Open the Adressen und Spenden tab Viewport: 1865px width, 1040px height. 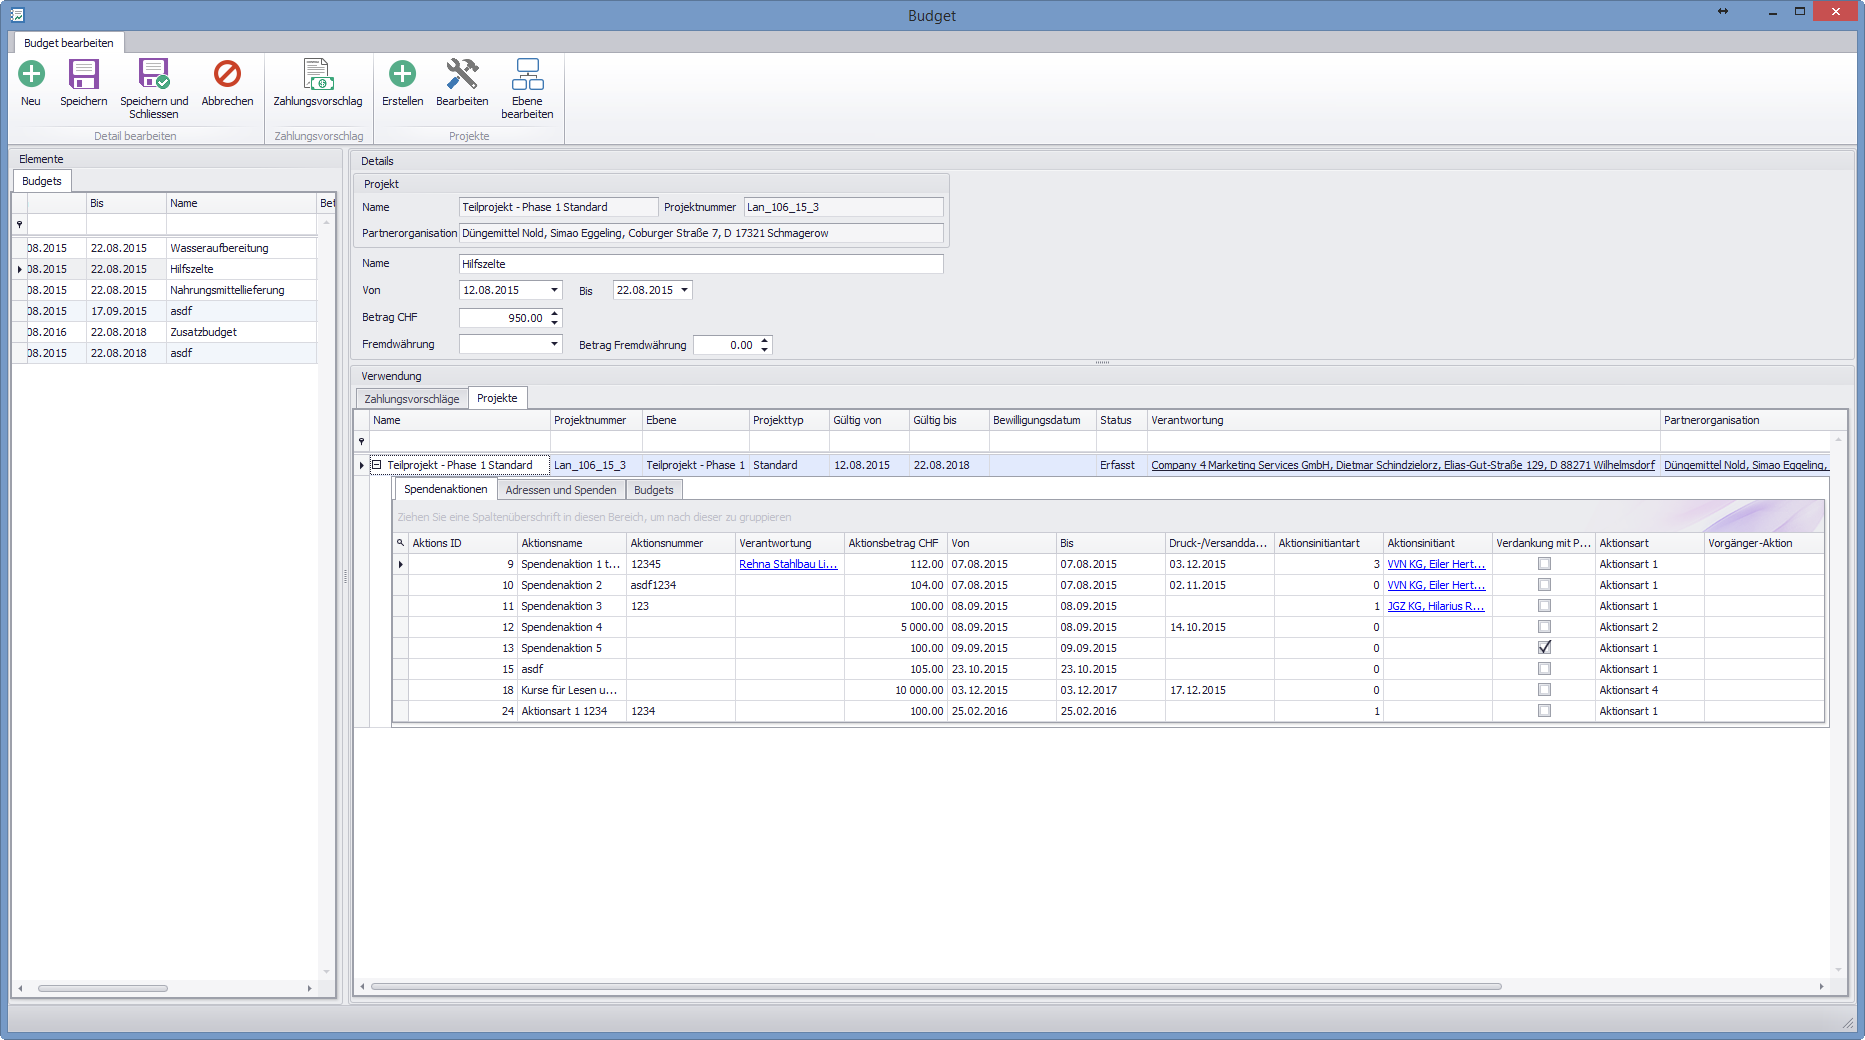560,490
